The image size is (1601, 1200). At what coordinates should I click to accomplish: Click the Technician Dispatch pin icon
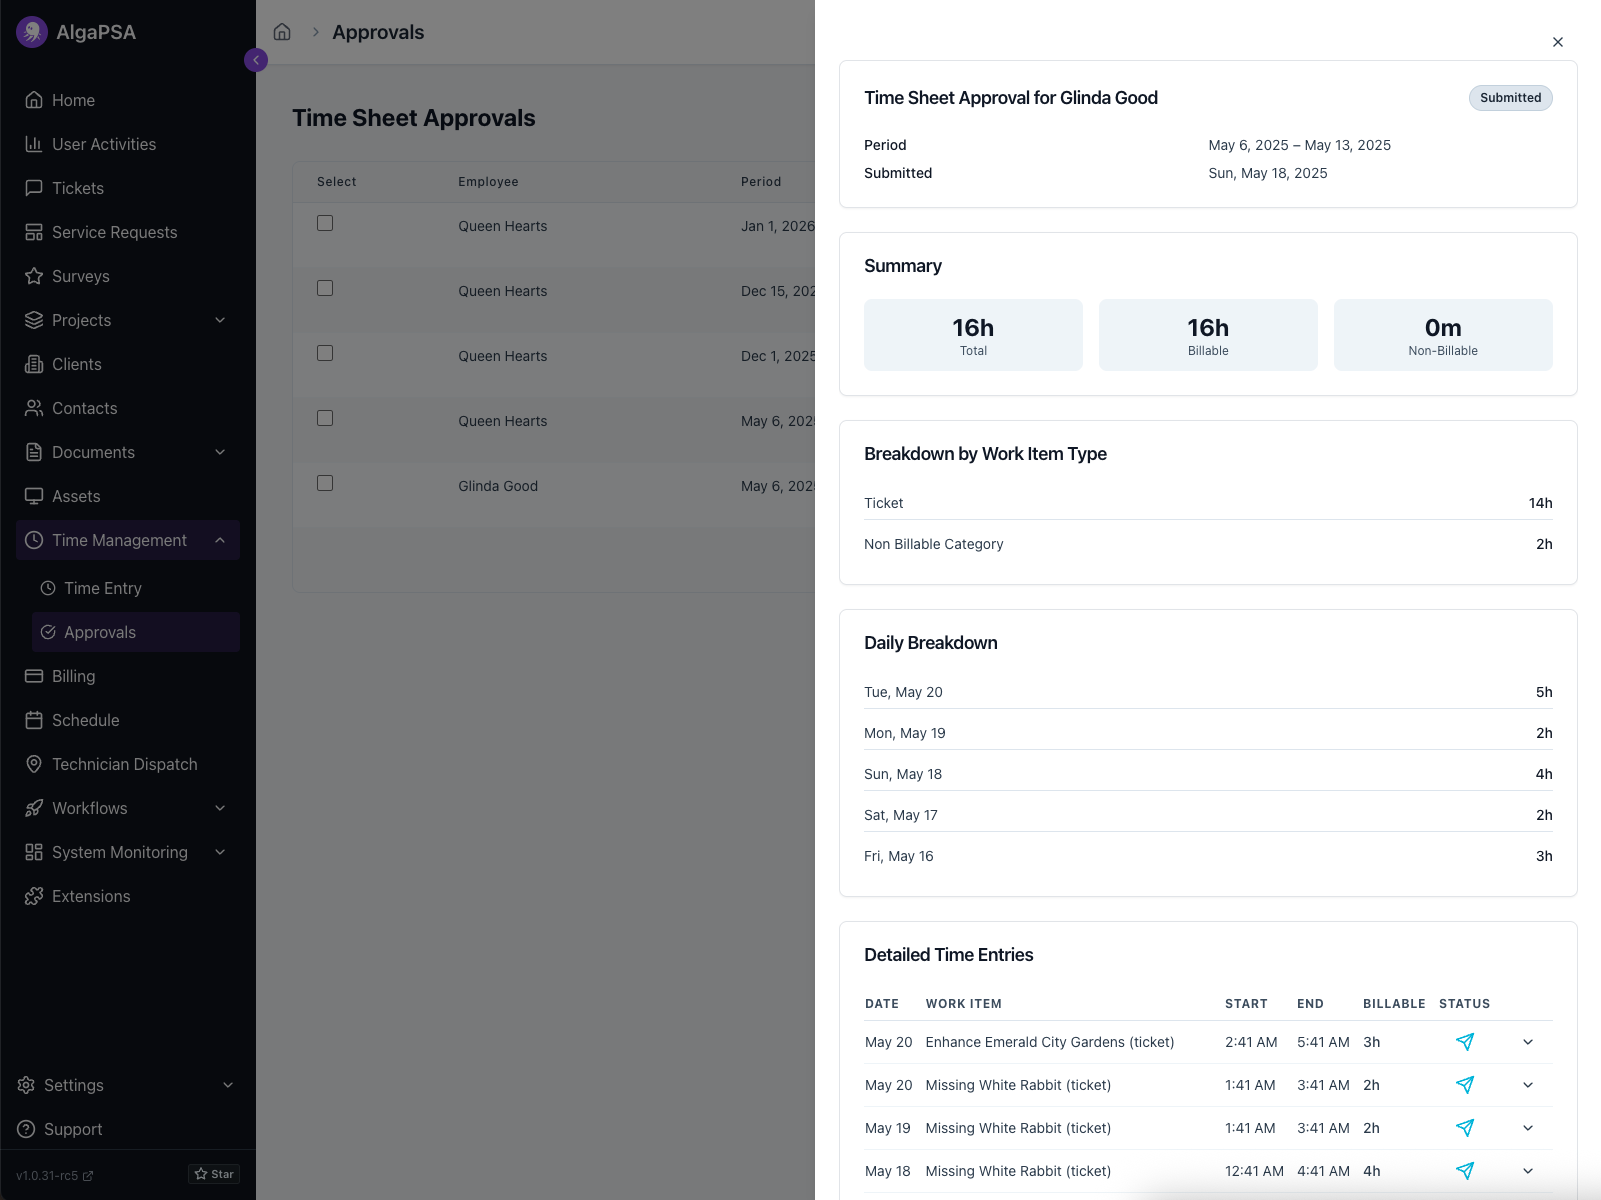click(34, 764)
